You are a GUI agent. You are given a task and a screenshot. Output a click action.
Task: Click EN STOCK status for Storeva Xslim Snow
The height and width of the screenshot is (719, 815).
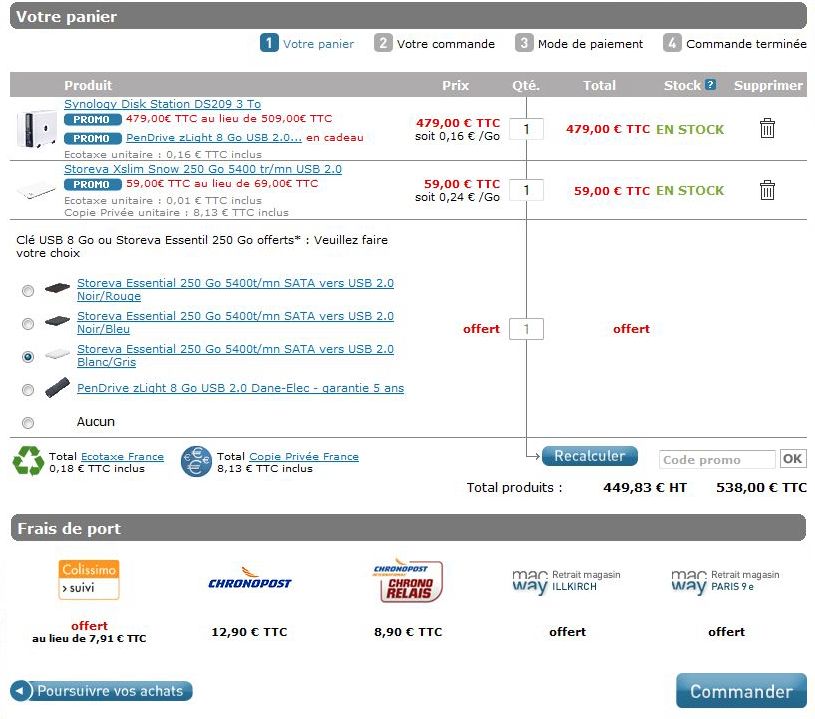[x=690, y=191]
